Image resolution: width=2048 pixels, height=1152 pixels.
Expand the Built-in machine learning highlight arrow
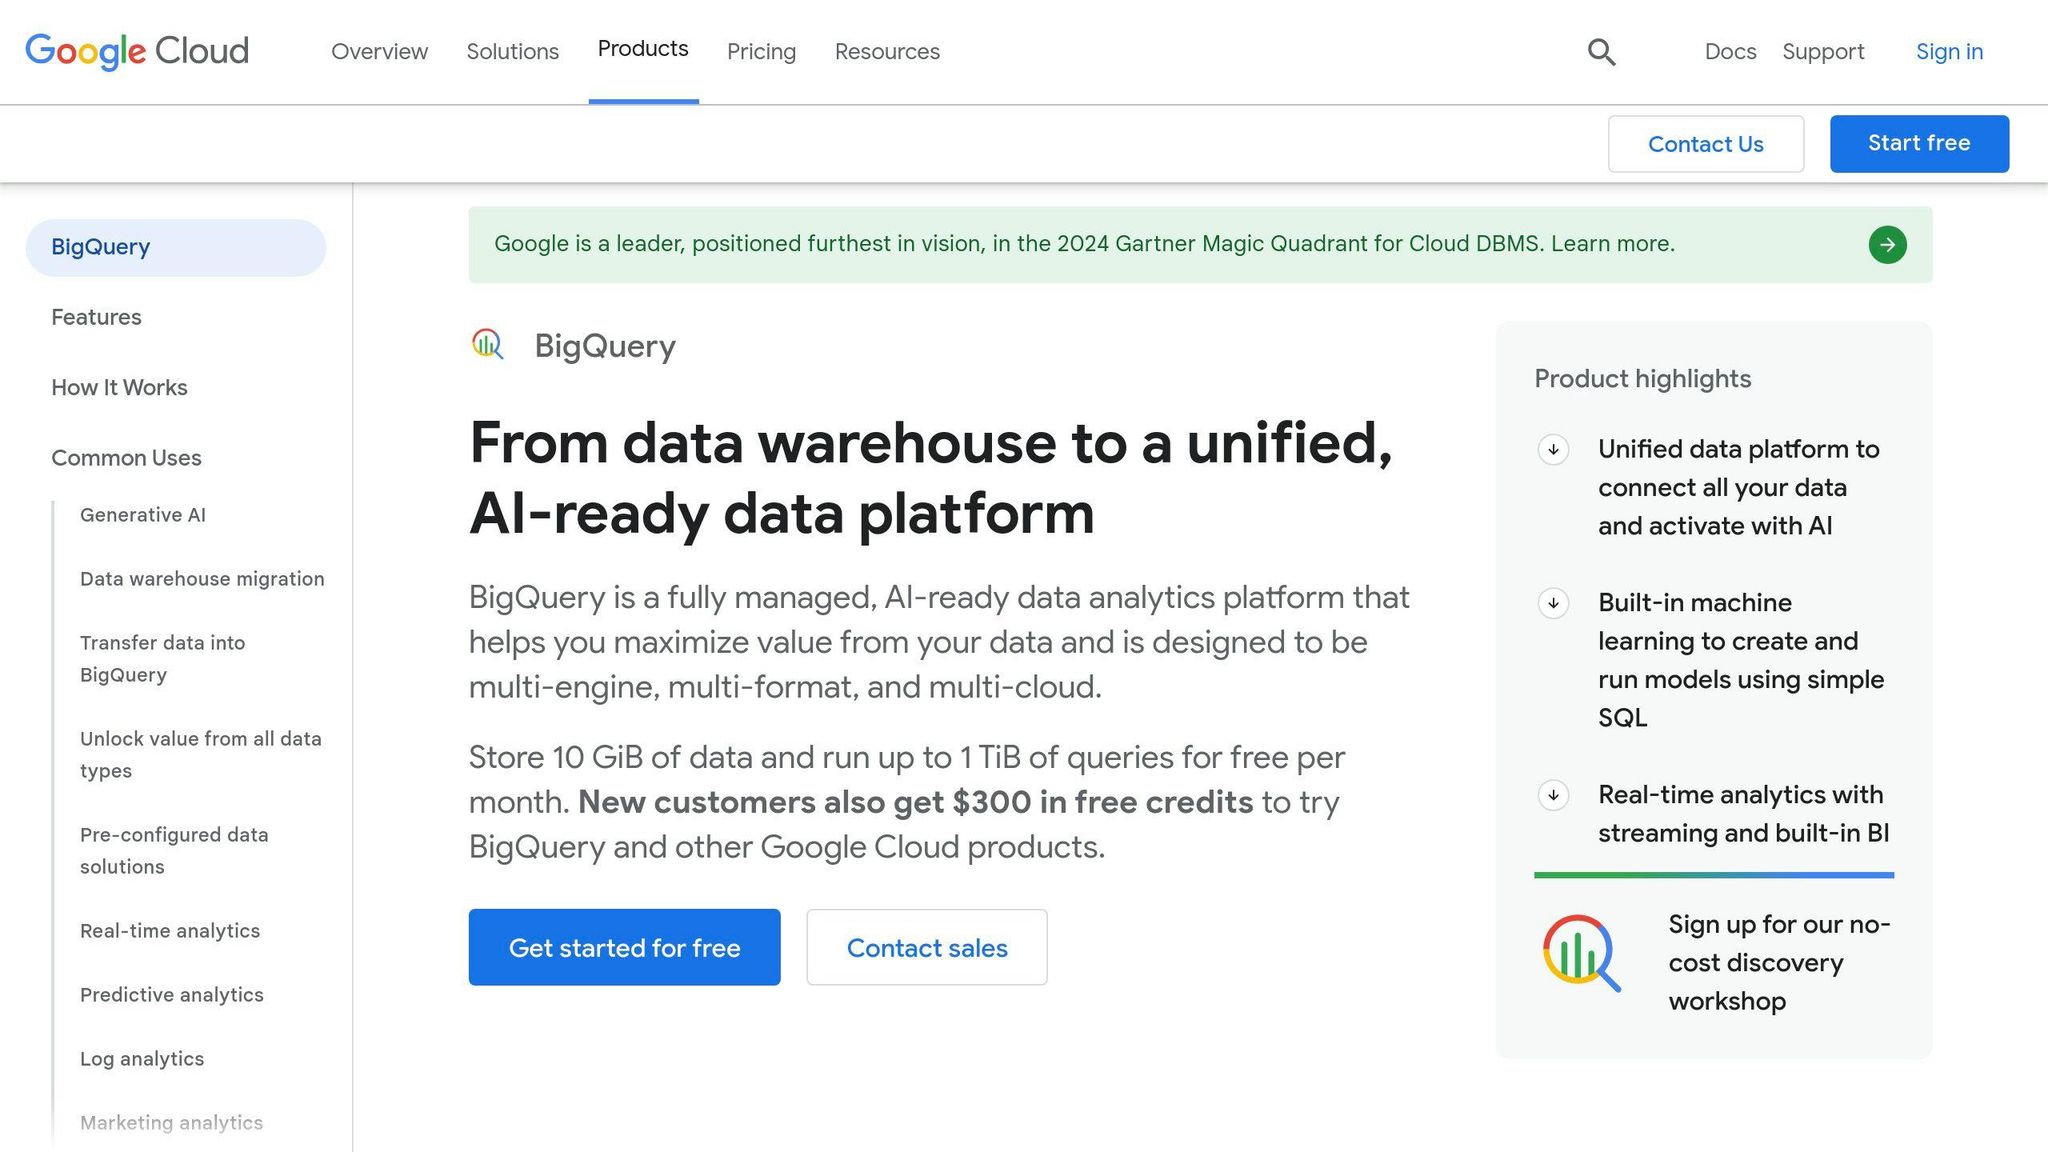[1553, 603]
